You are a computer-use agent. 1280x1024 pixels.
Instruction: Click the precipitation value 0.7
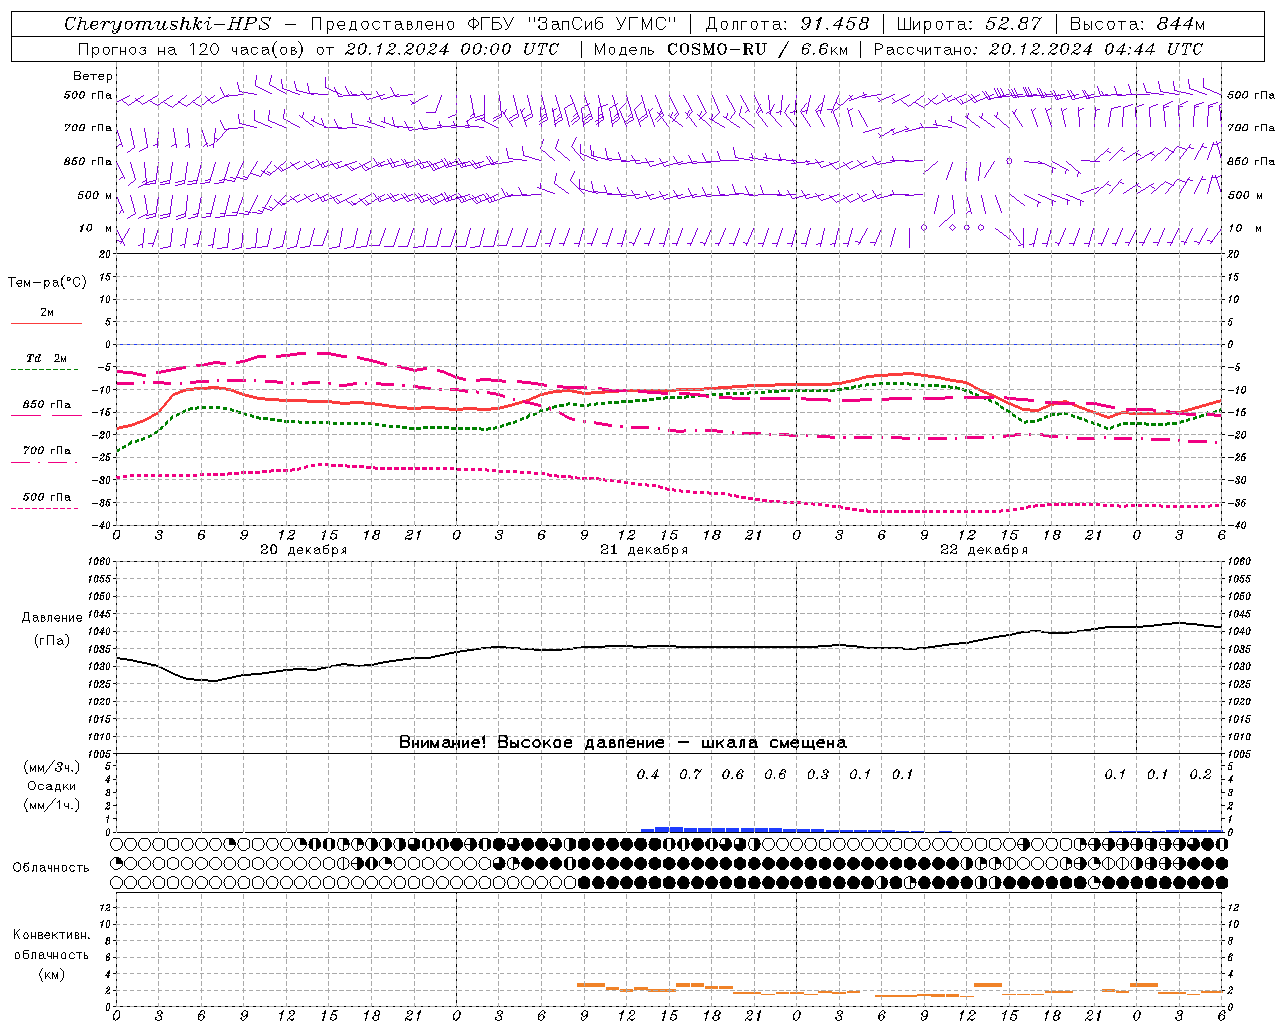point(690,775)
